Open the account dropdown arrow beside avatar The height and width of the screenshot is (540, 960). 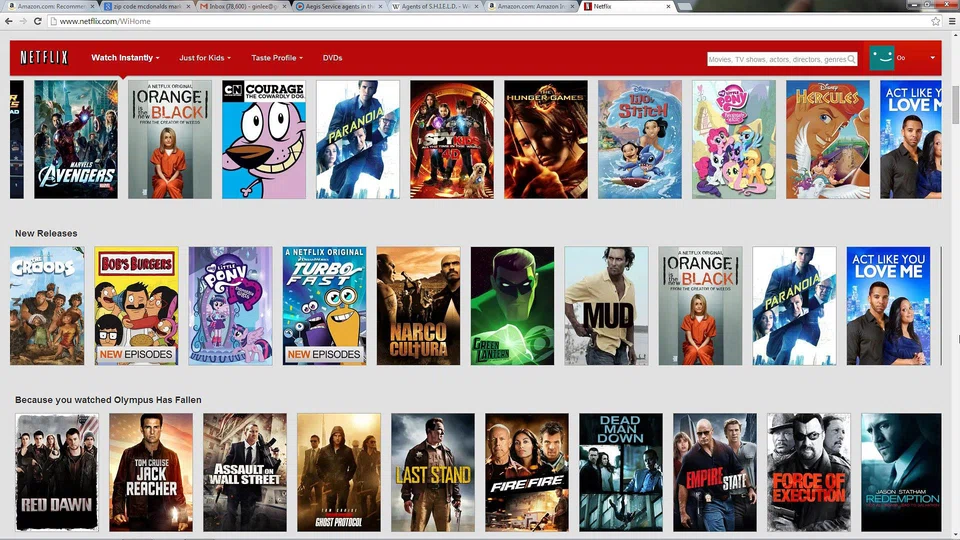[932, 58]
